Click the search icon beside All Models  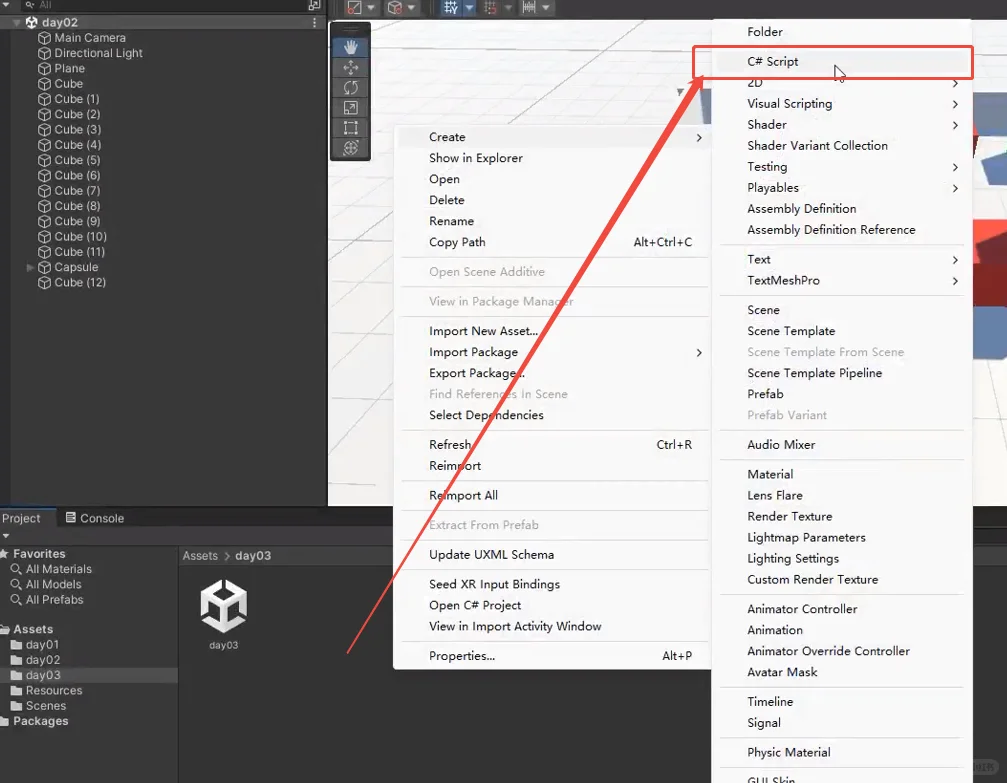(16, 585)
